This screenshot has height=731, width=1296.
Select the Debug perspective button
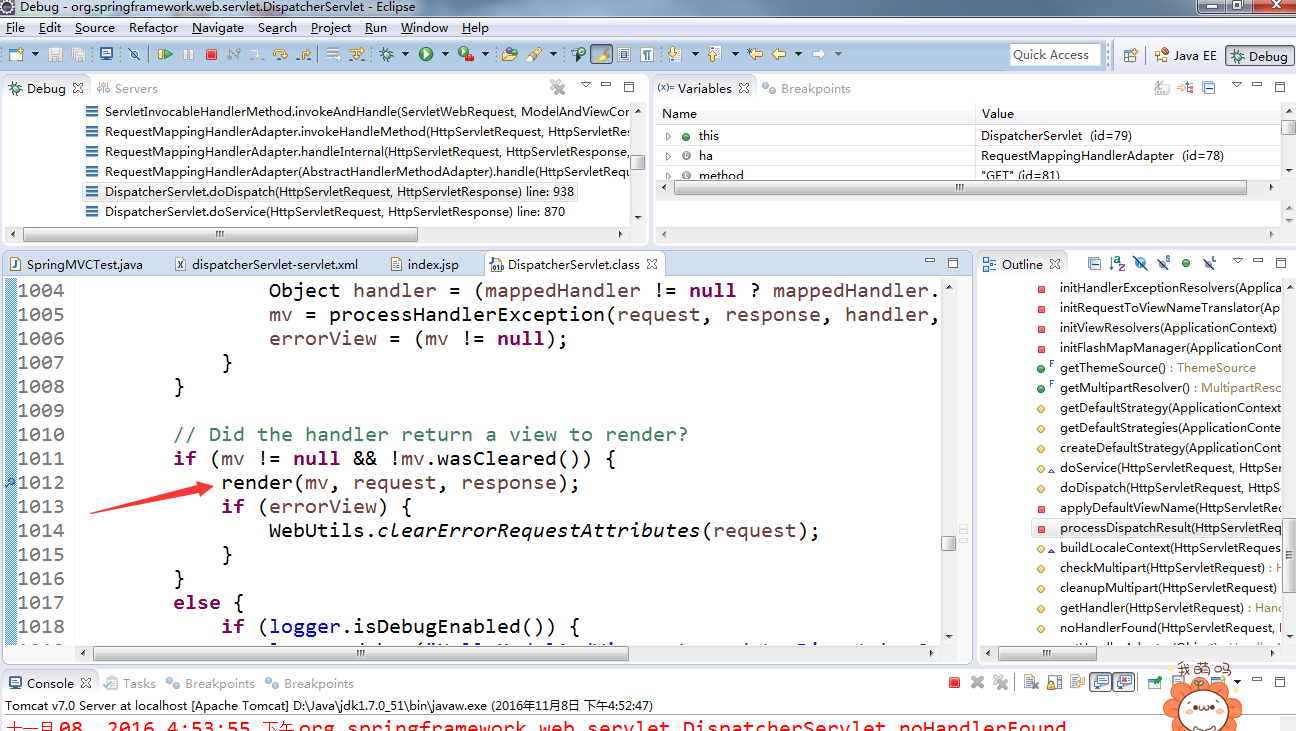[1260, 56]
